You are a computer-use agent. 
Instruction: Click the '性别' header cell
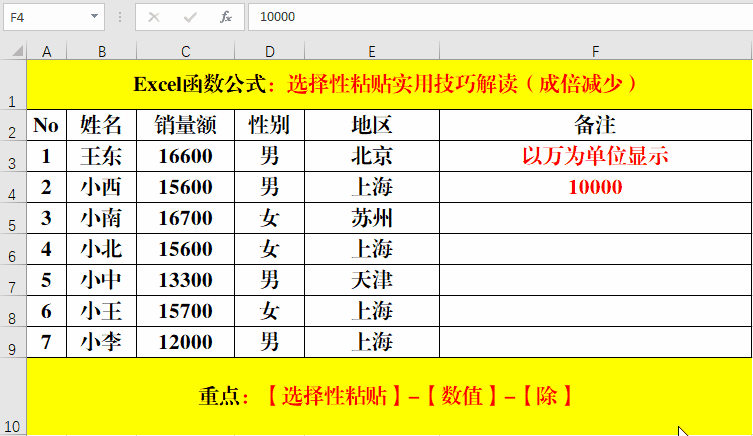click(x=269, y=125)
